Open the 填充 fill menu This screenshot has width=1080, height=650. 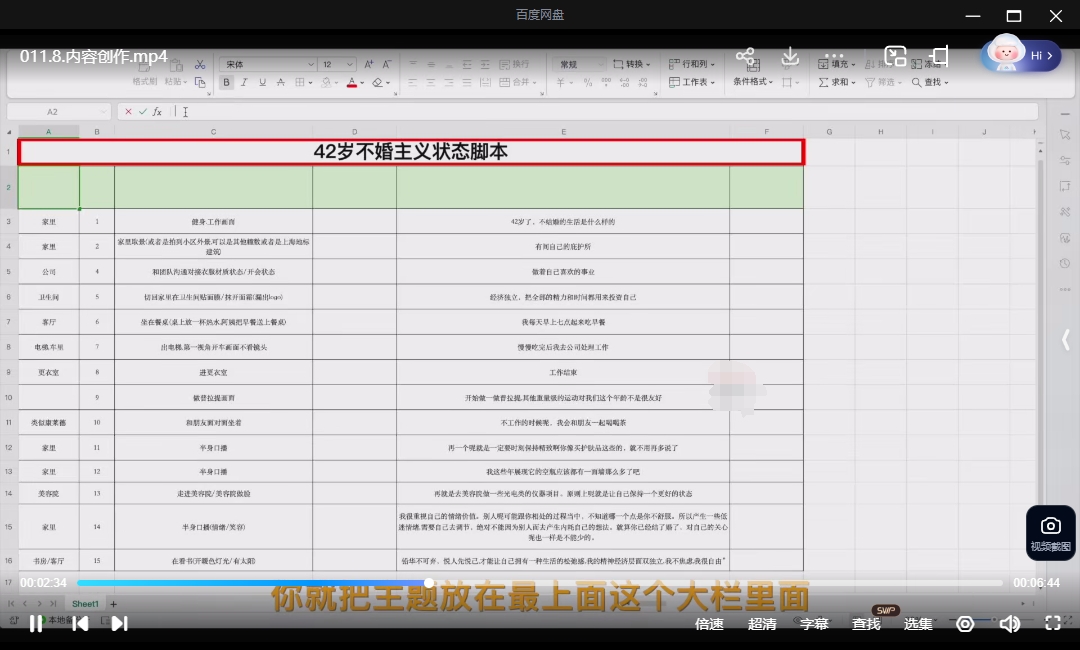point(836,64)
